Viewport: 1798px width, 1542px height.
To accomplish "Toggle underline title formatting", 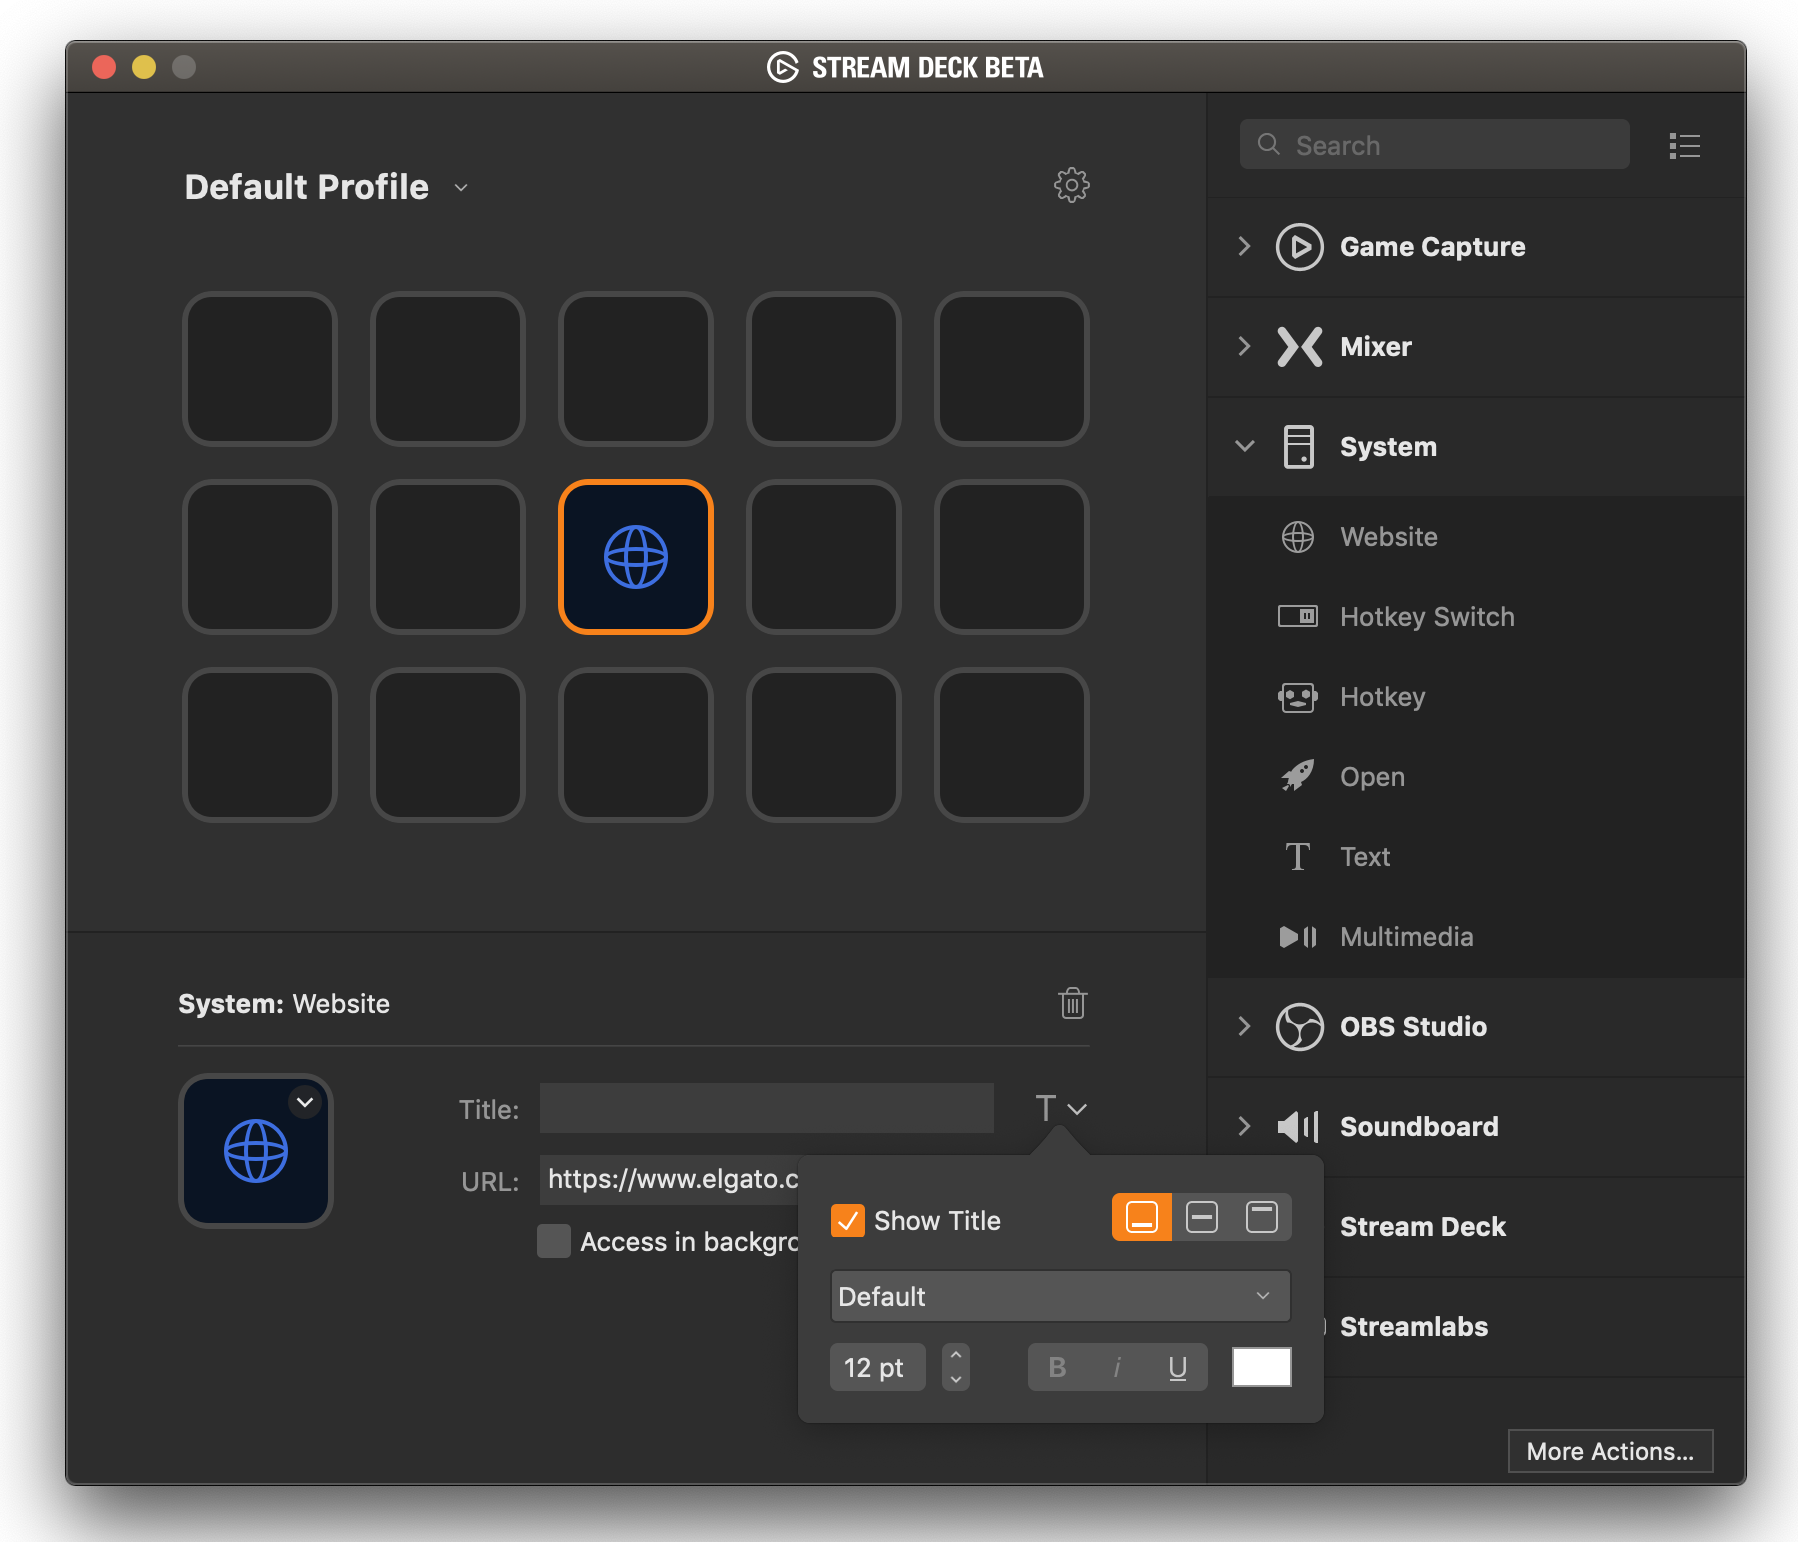I will click(1177, 1368).
